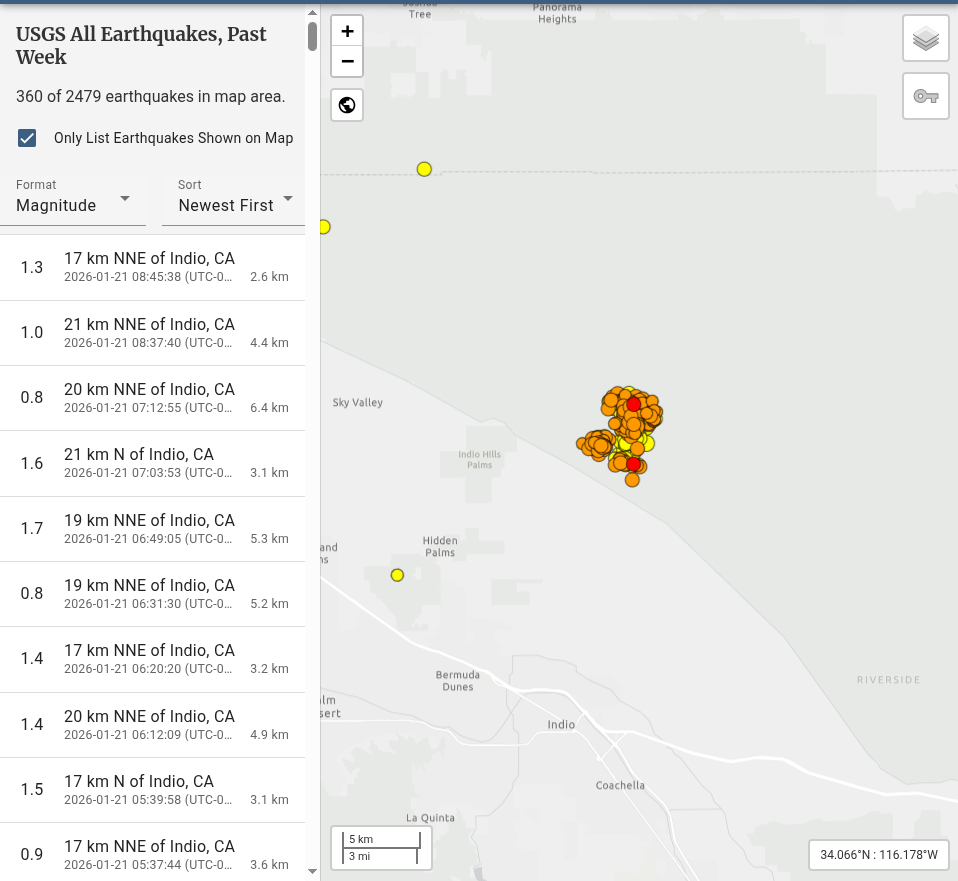This screenshot has width=958, height=881.
Task: Zoom out of the map
Action: (x=347, y=61)
